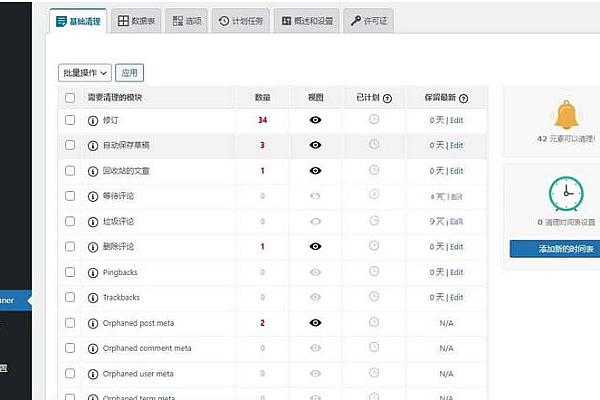Check the 自动保存草稿 row checkbox
This screenshot has height=400, width=600.
[x=70, y=145]
